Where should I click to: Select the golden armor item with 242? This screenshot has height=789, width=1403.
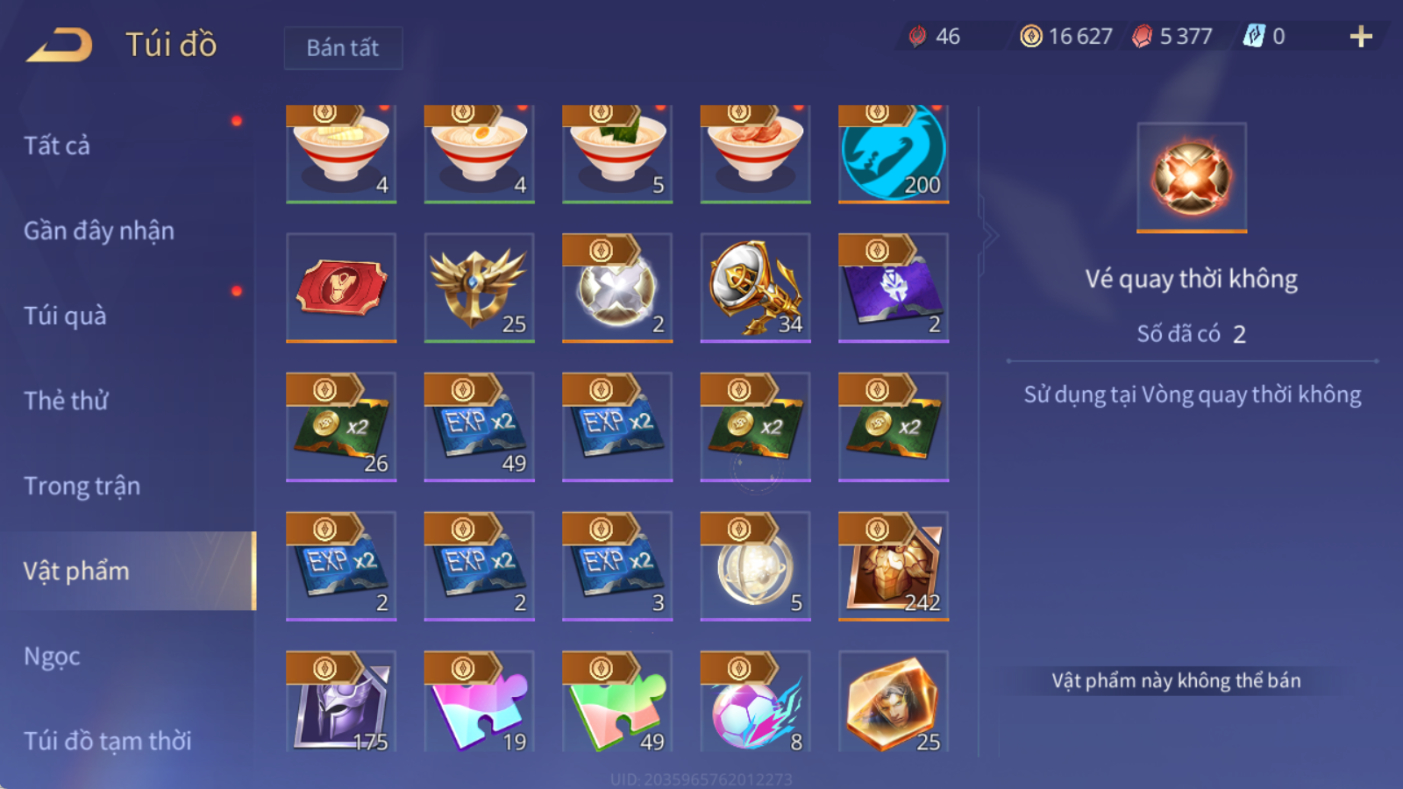893,566
